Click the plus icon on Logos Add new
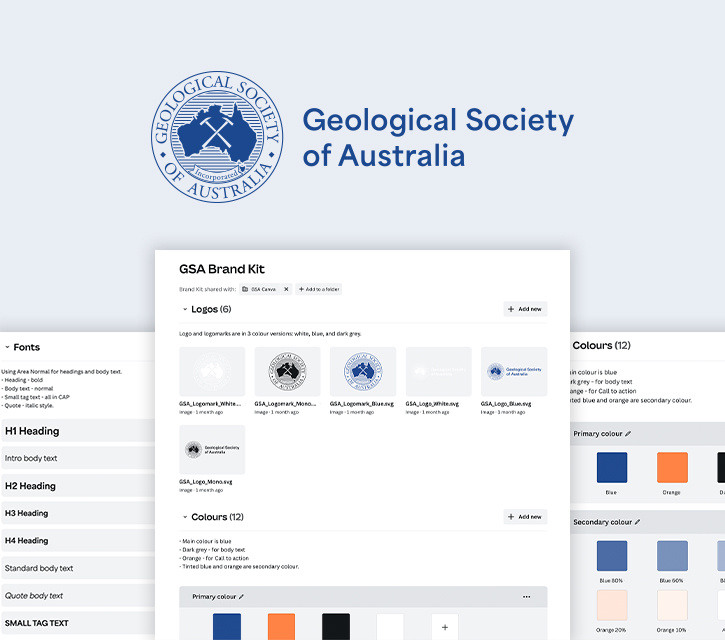 pos(511,309)
